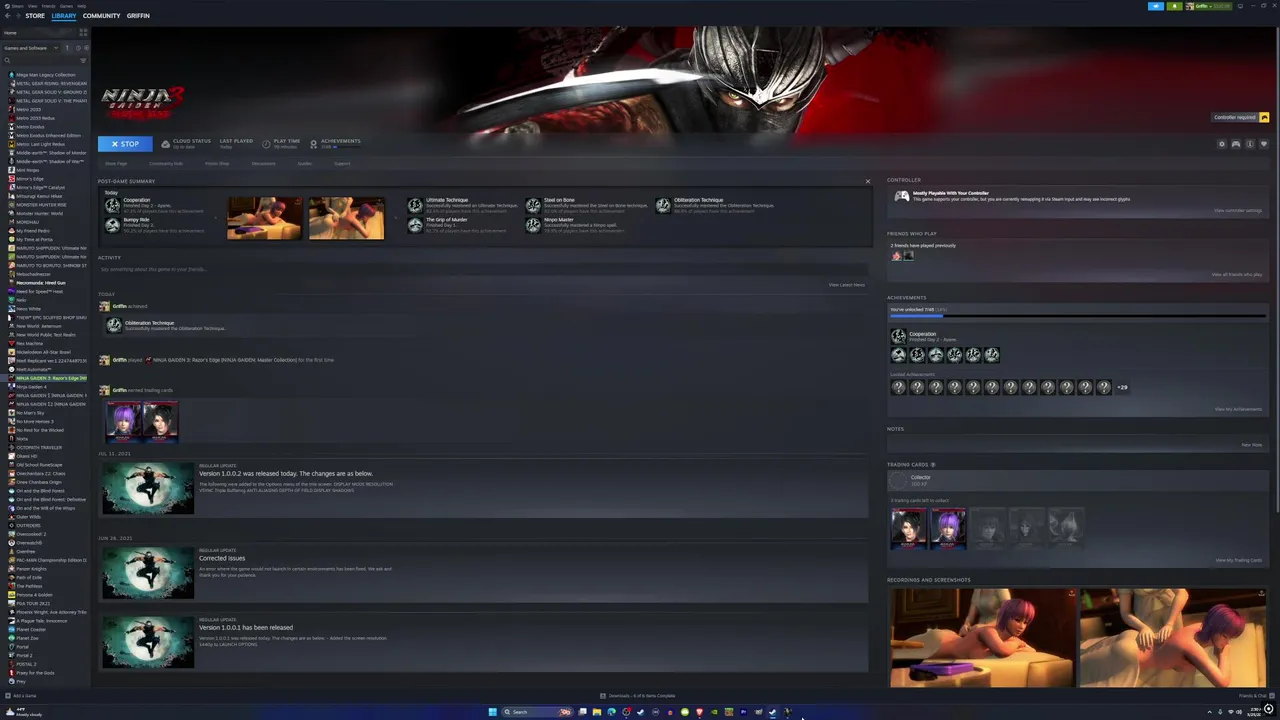Viewport: 1280px width, 720px height.
Task: Open the Games menu
Action: click(x=66, y=6)
